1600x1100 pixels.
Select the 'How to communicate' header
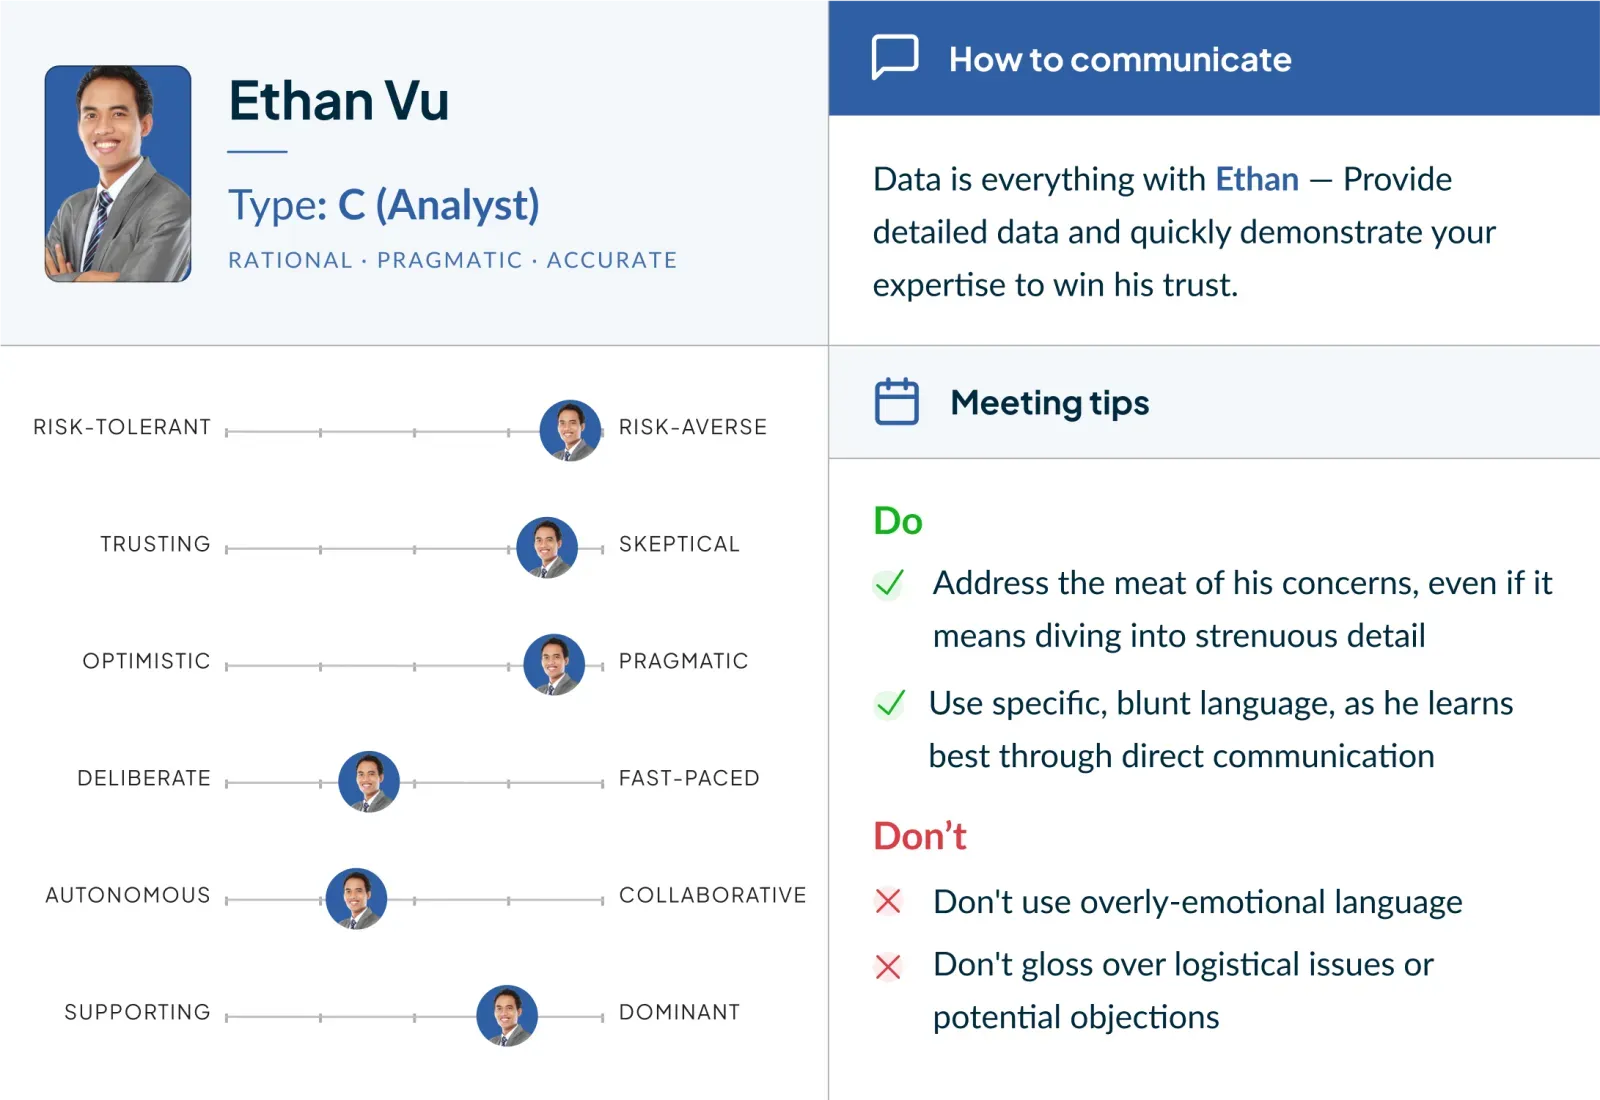[x=1119, y=59]
